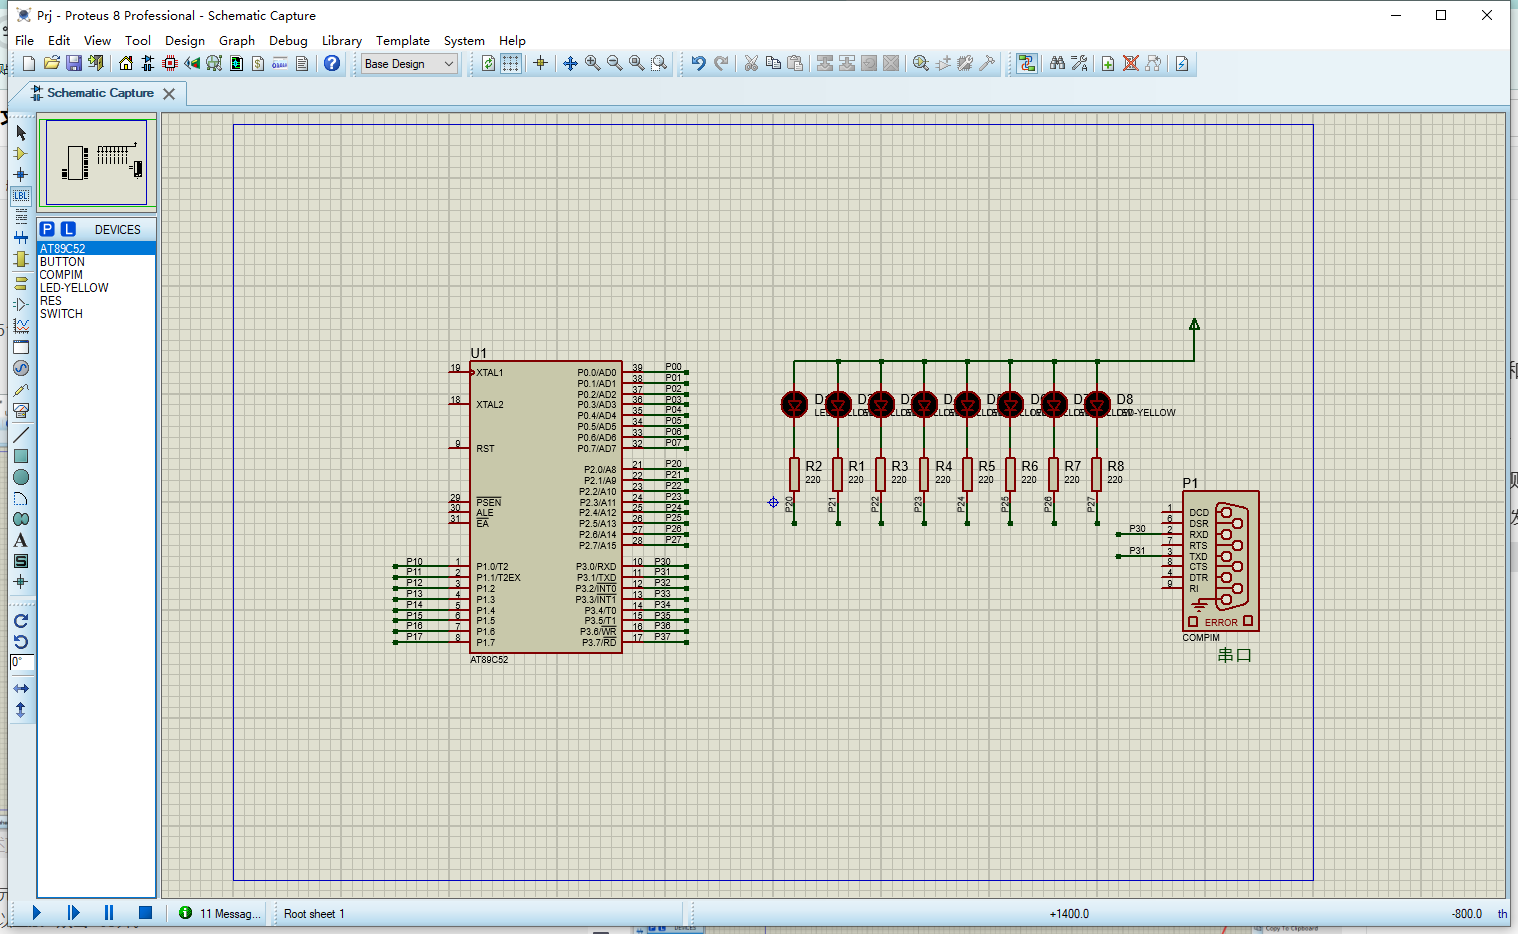Select the Wire Label Mode (LBL) tool
Screen dimensions: 1518x934
(x=21, y=195)
